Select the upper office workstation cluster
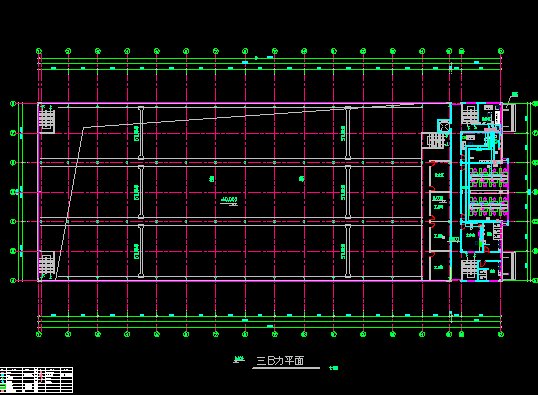Image resolution: width=538 pixels, height=395 pixels. (489, 177)
